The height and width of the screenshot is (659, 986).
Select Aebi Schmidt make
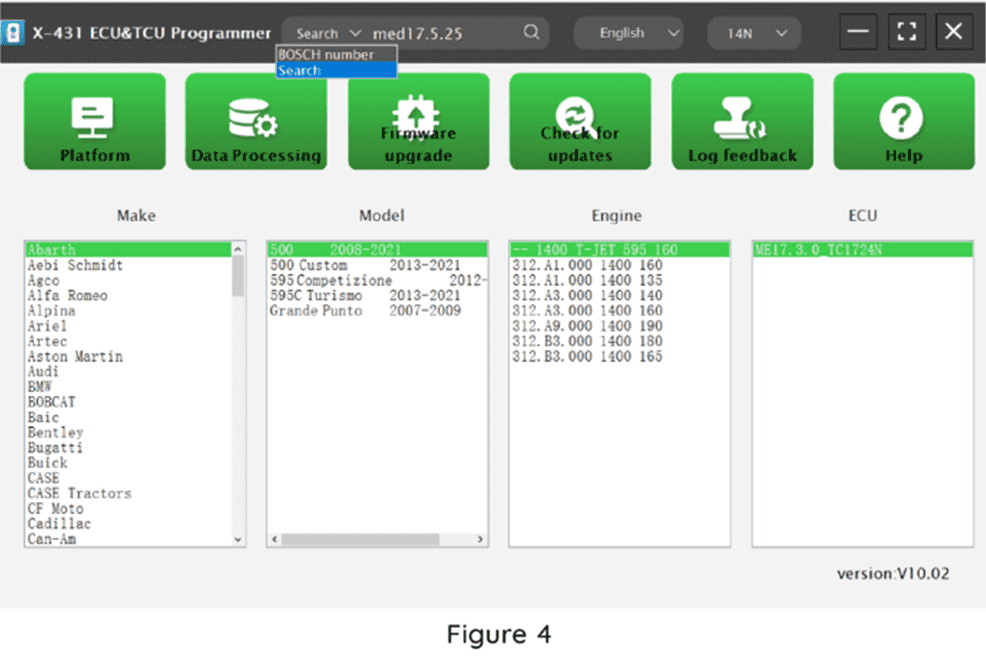[x=128, y=265]
